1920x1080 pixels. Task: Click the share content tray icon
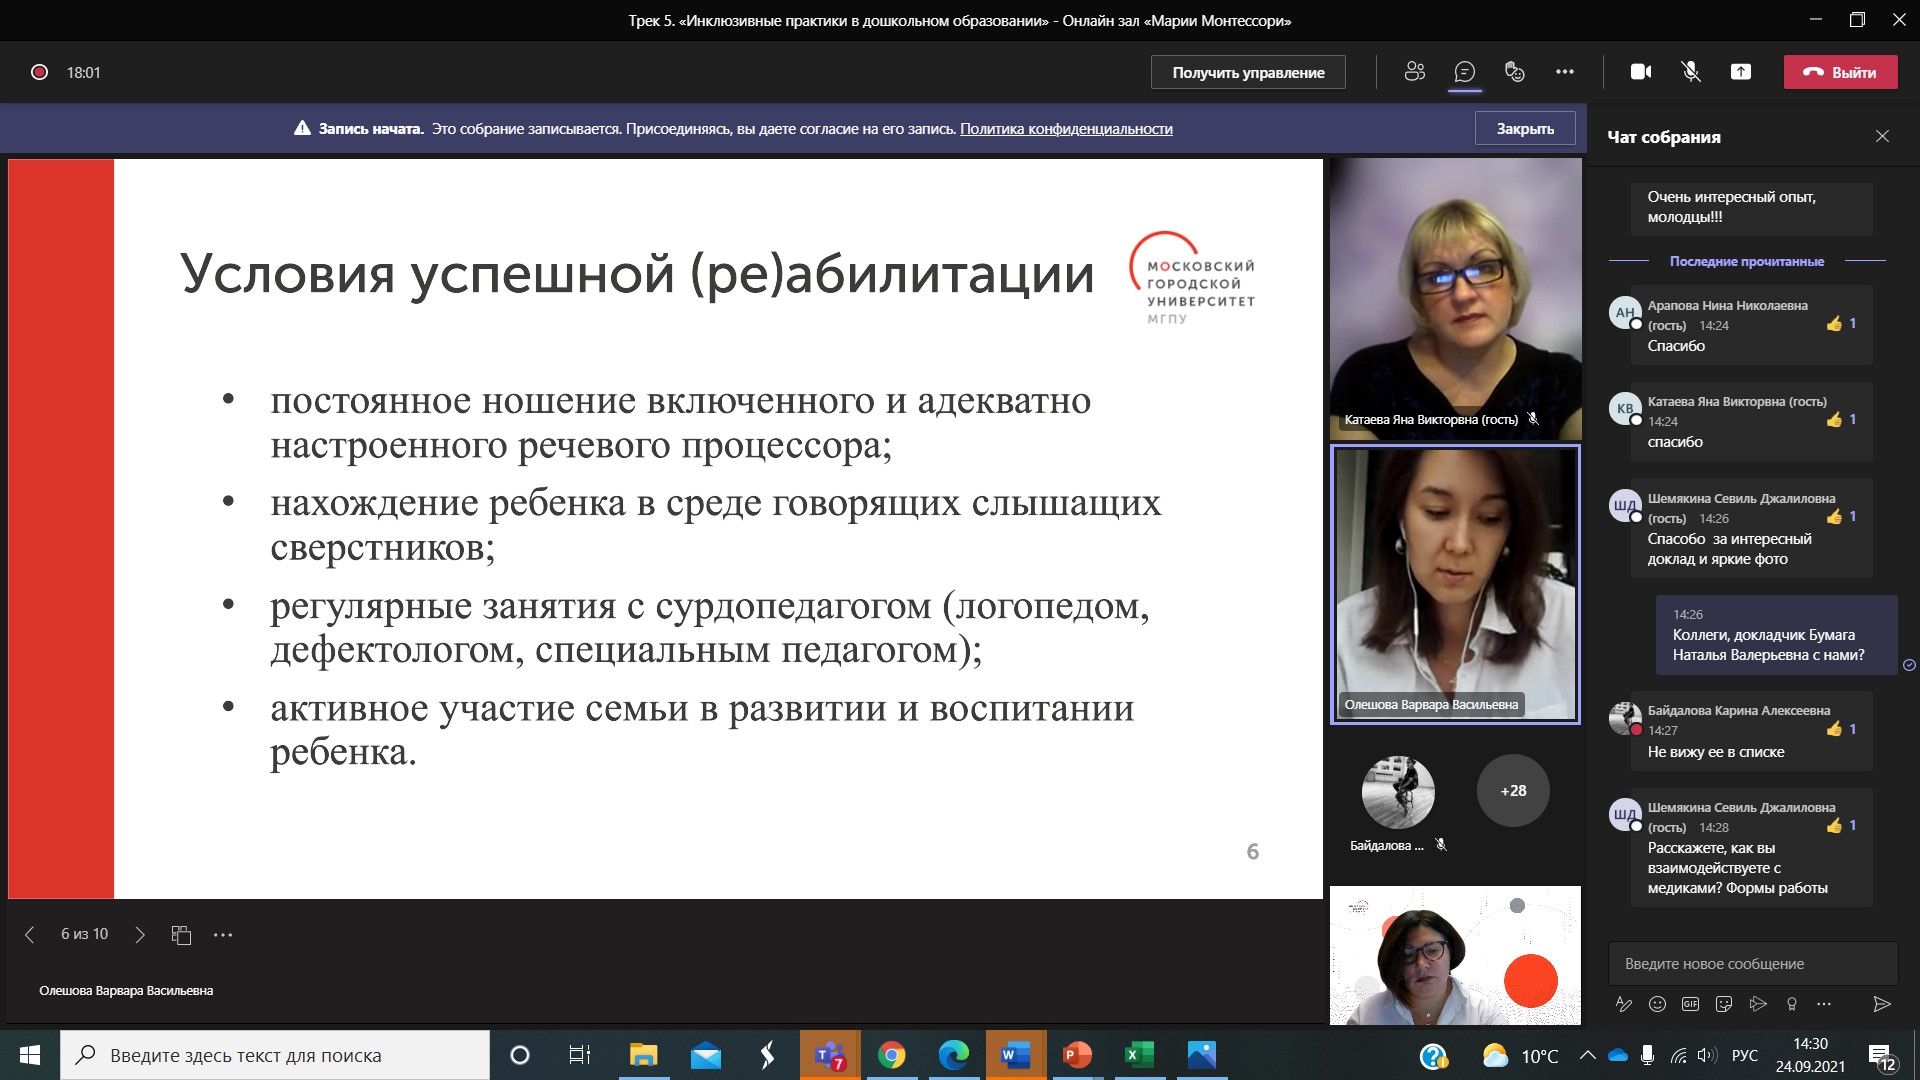[x=1741, y=72]
